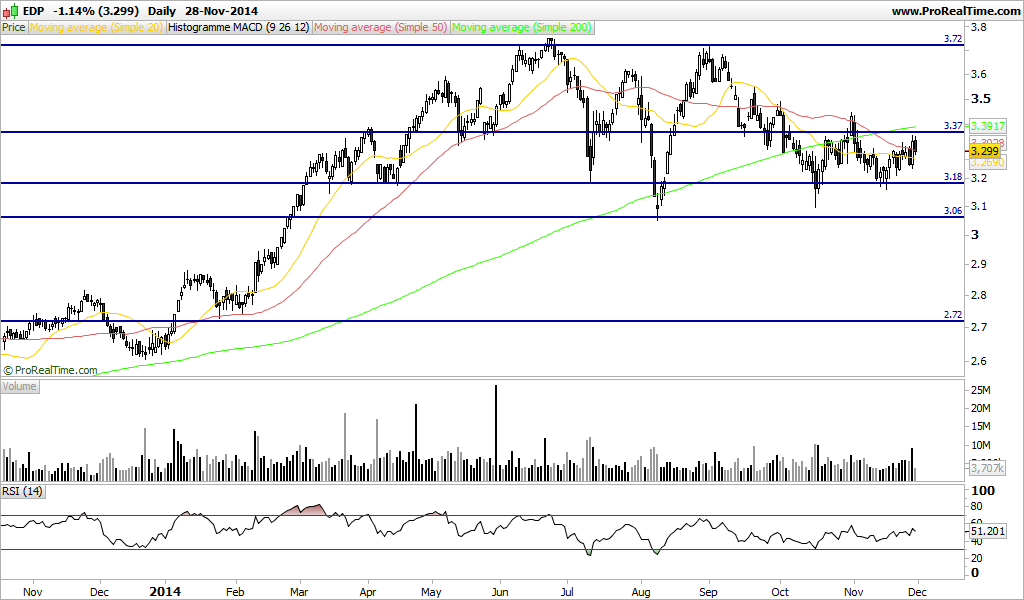This screenshot has height=600, width=1024.
Task: Click the candlestick chart icon beside EDP
Action: 10,10
